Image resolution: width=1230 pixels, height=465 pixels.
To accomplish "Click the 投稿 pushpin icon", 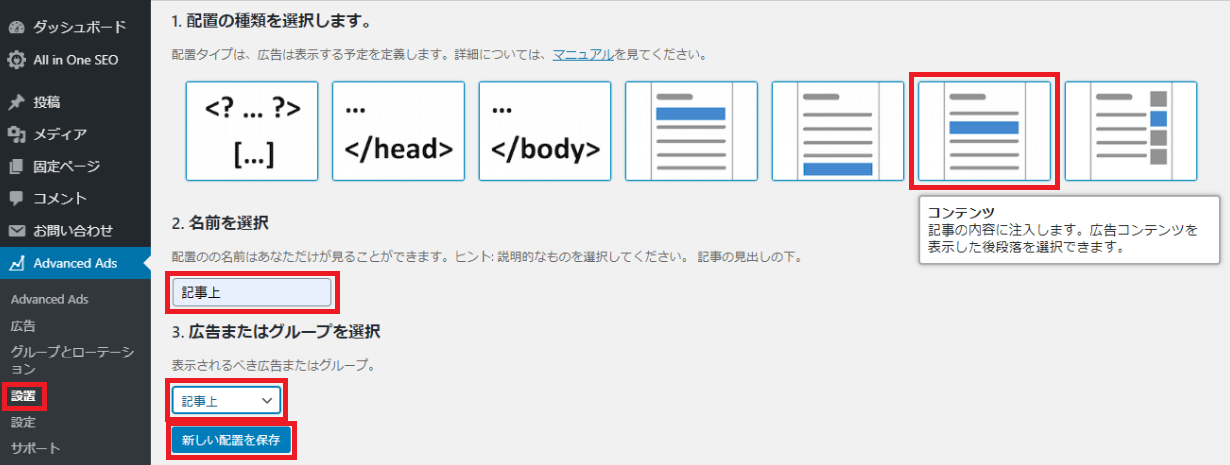I will pos(16,102).
